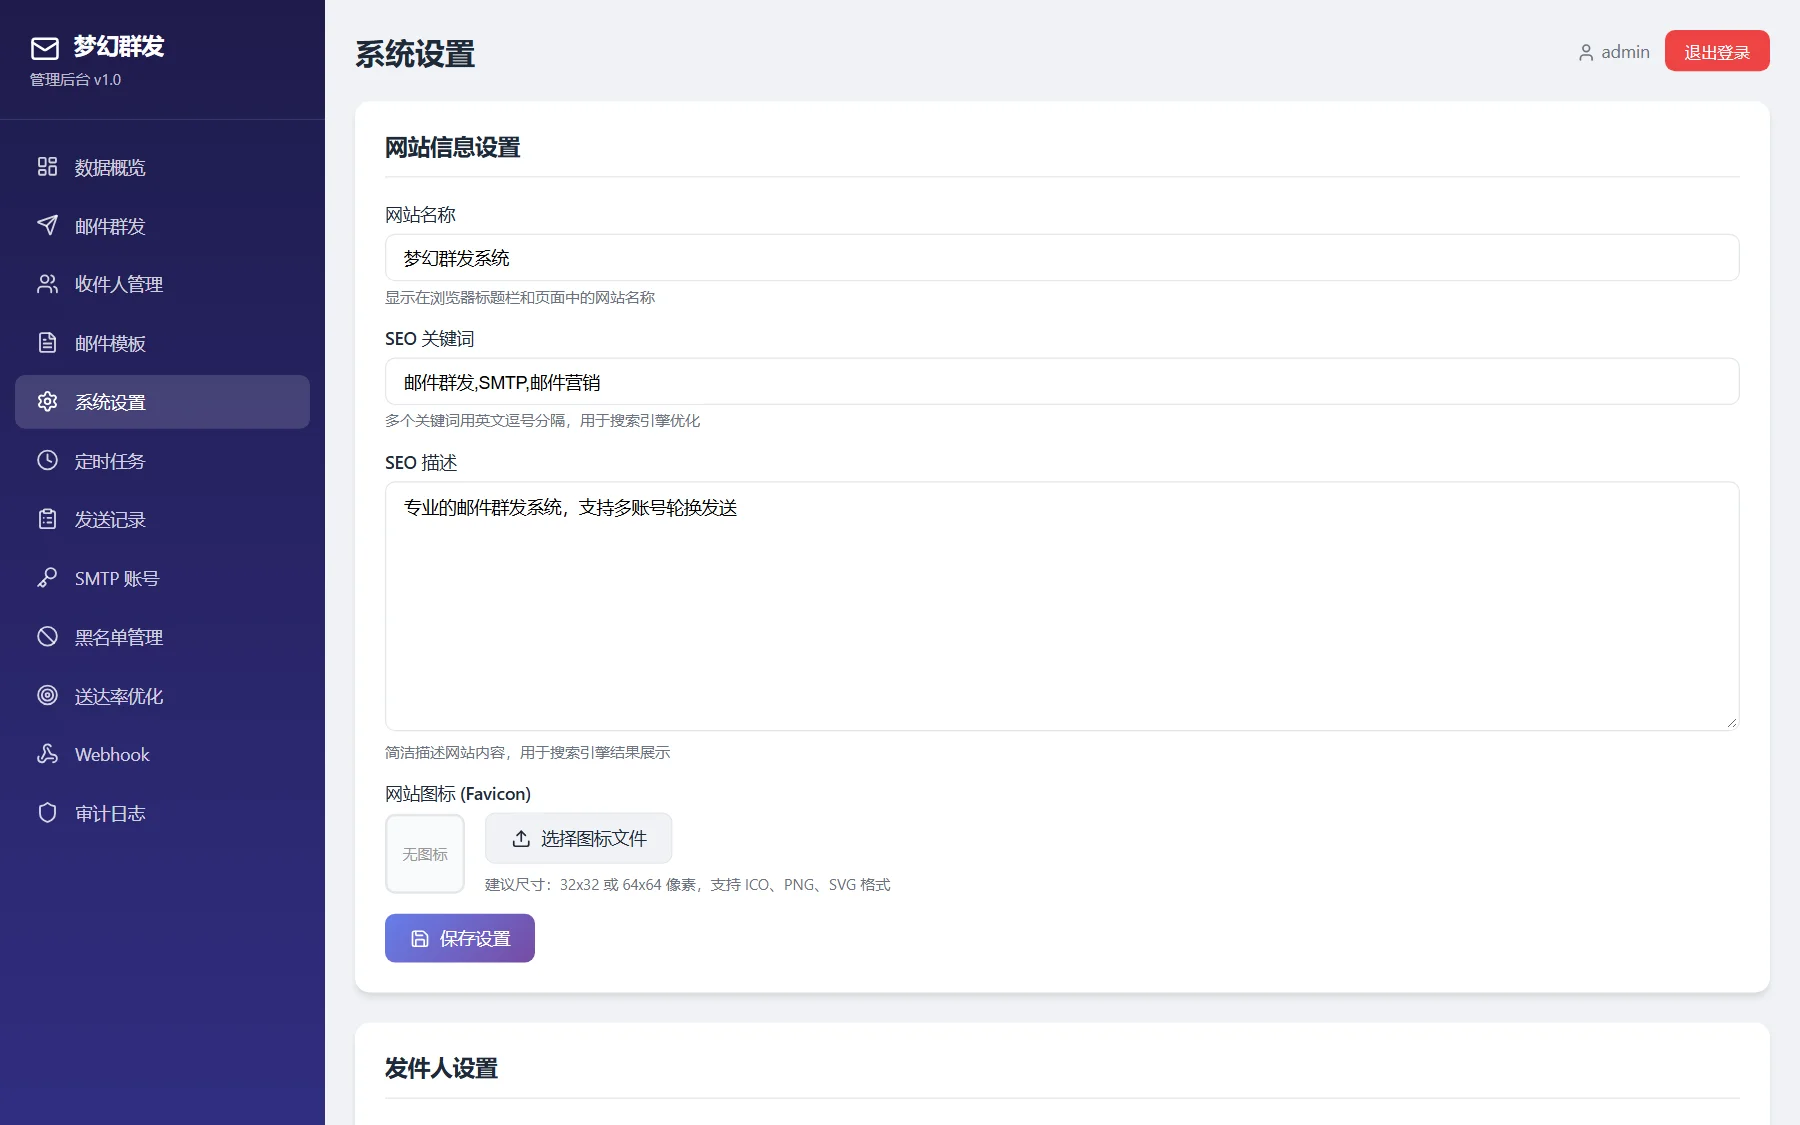The width and height of the screenshot is (1800, 1125).
Task: Click the floppy-disk icon on 保存设置
Action: pos(420,939)
